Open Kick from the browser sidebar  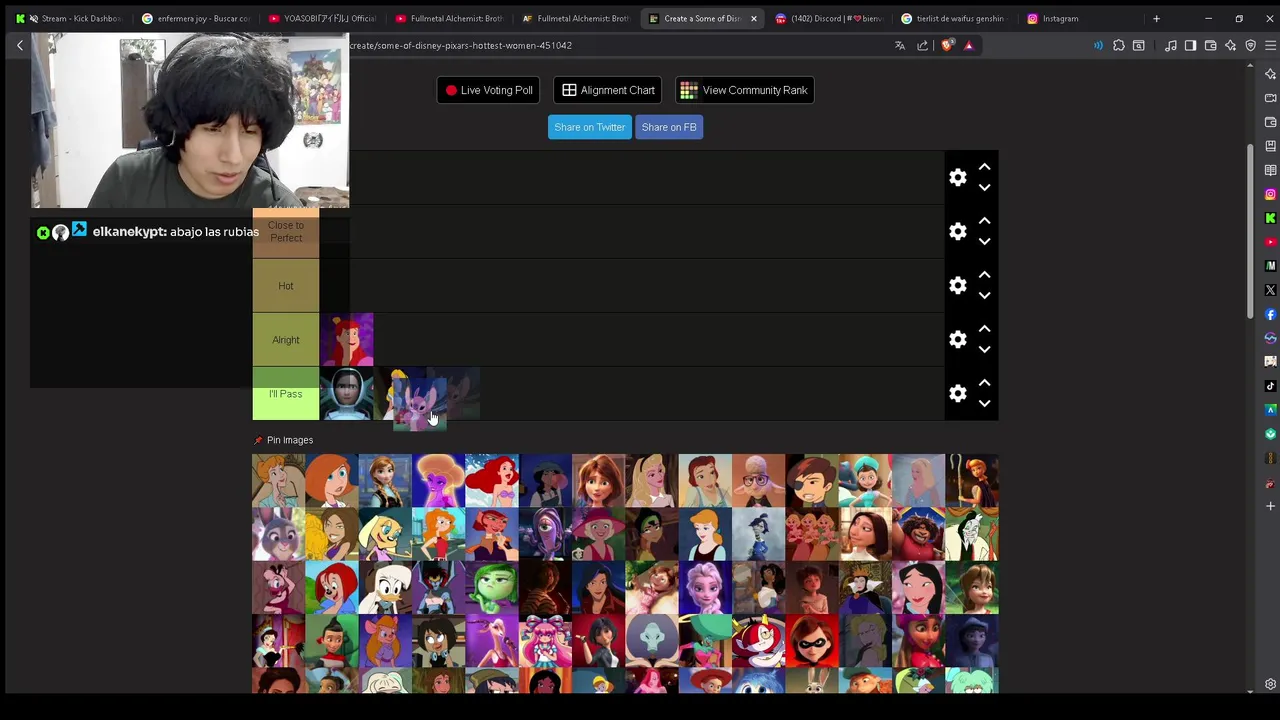(x=1270, y=218)
